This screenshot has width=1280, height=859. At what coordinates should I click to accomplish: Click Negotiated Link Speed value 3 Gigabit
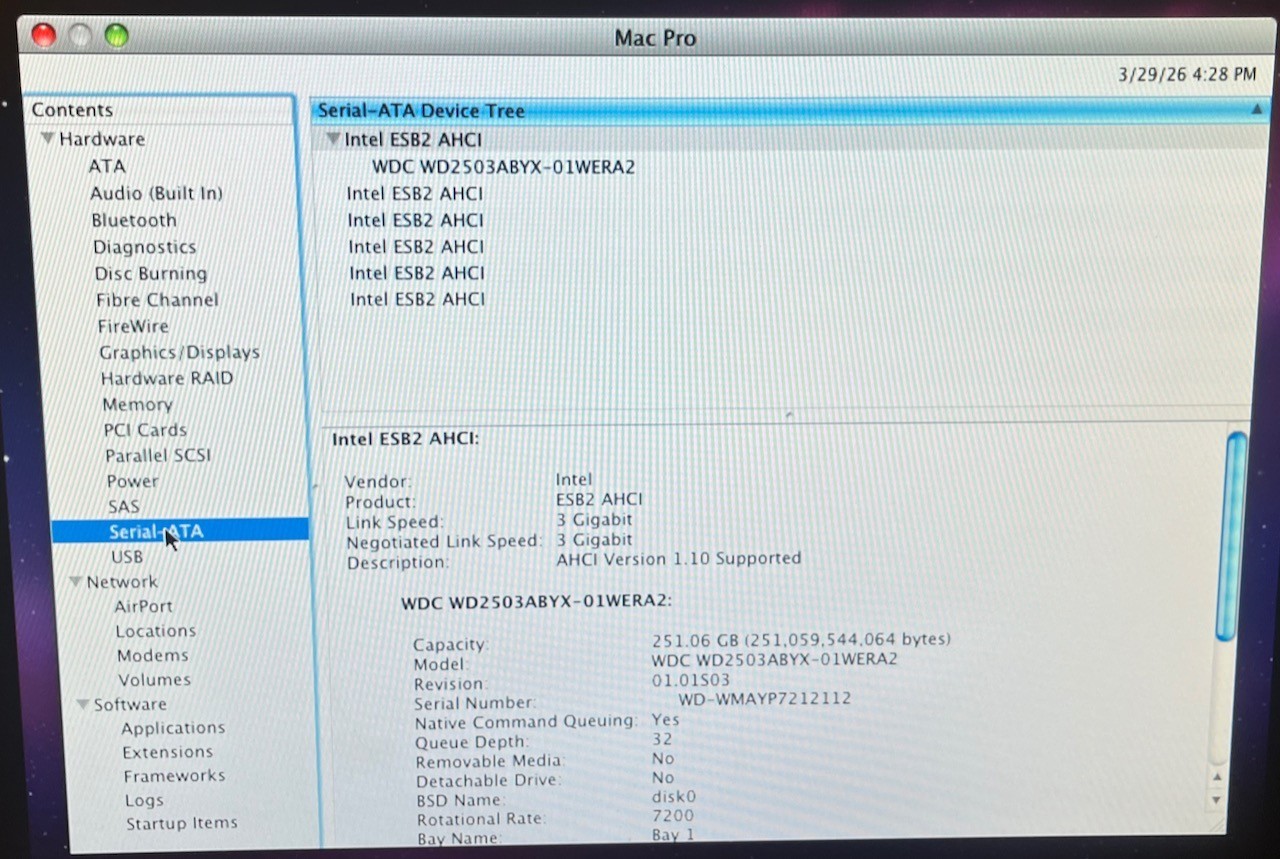[594, 539]
